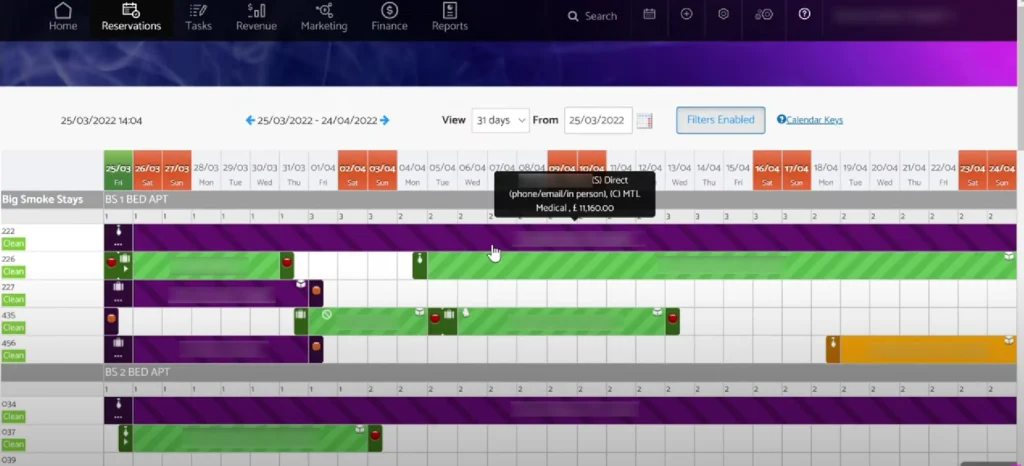Switch to the Reports tab
This screenshot has height=466, width=1024.
449,17
